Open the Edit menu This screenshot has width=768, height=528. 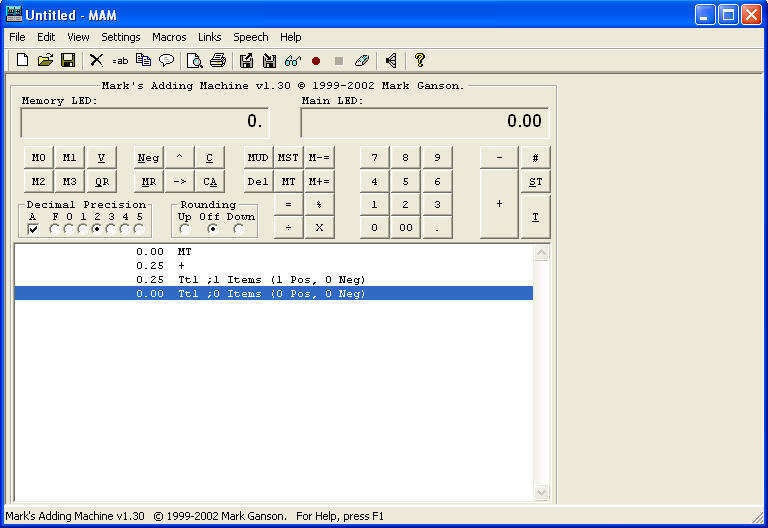coord(46,37)
